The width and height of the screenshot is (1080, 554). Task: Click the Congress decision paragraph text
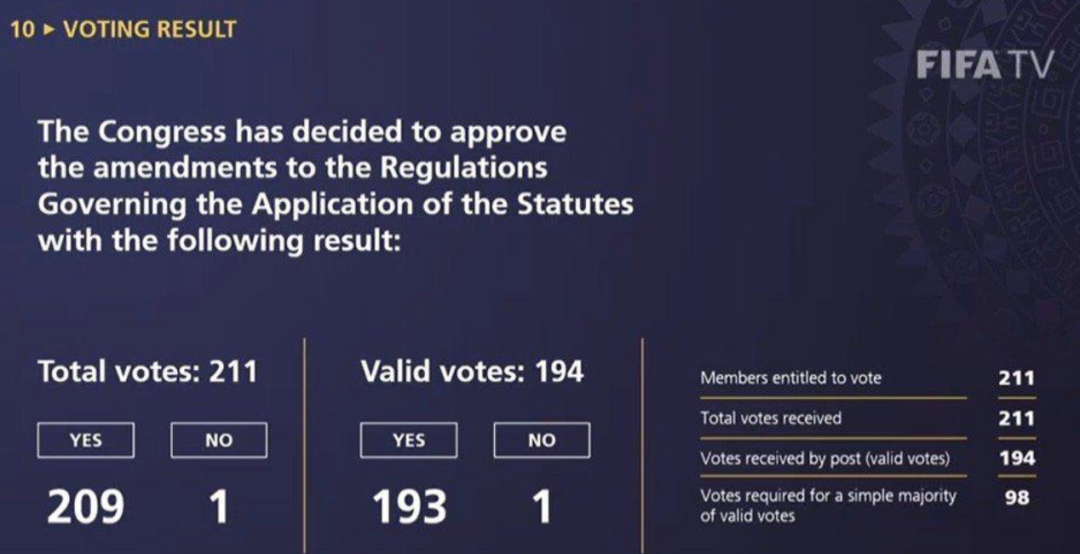(x=335, y=186)
